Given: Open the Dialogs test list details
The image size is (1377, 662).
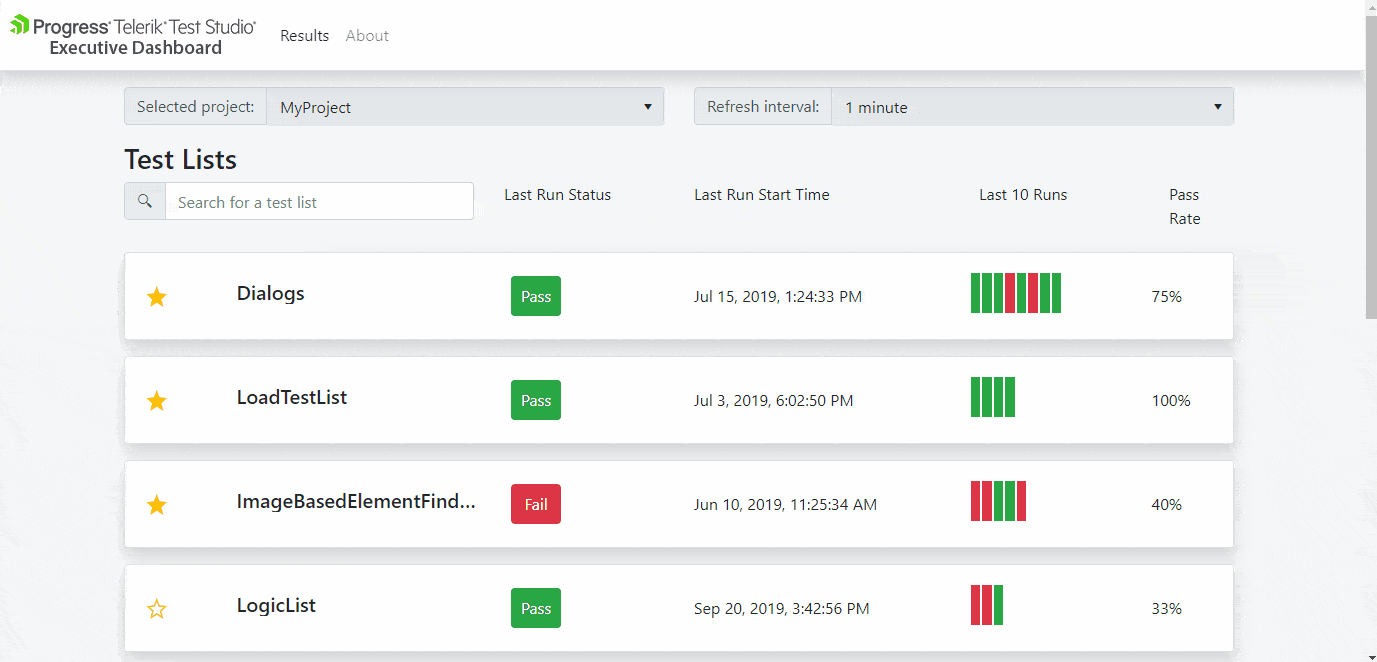Looking at the screenshot, I should [x=270, y=293].
